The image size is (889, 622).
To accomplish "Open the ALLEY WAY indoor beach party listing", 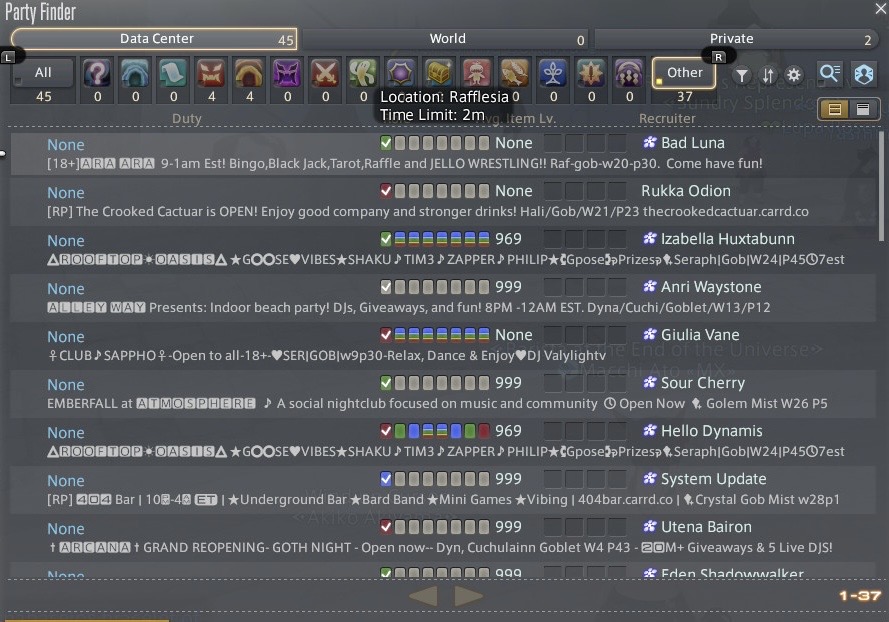I will [x=408, y=307].
